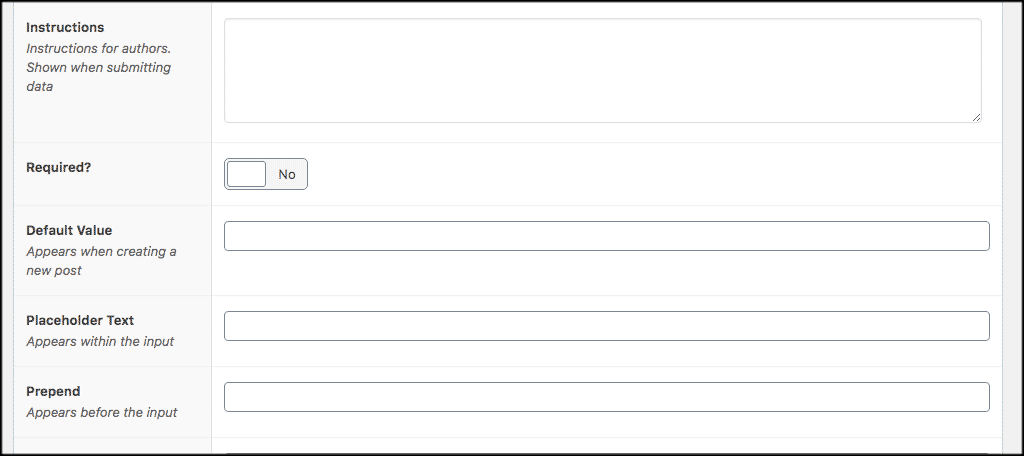Viewport: 1024px width, 456px height.
Task: Click the white knob of Required switch
Action: click(x=247, y=174)
